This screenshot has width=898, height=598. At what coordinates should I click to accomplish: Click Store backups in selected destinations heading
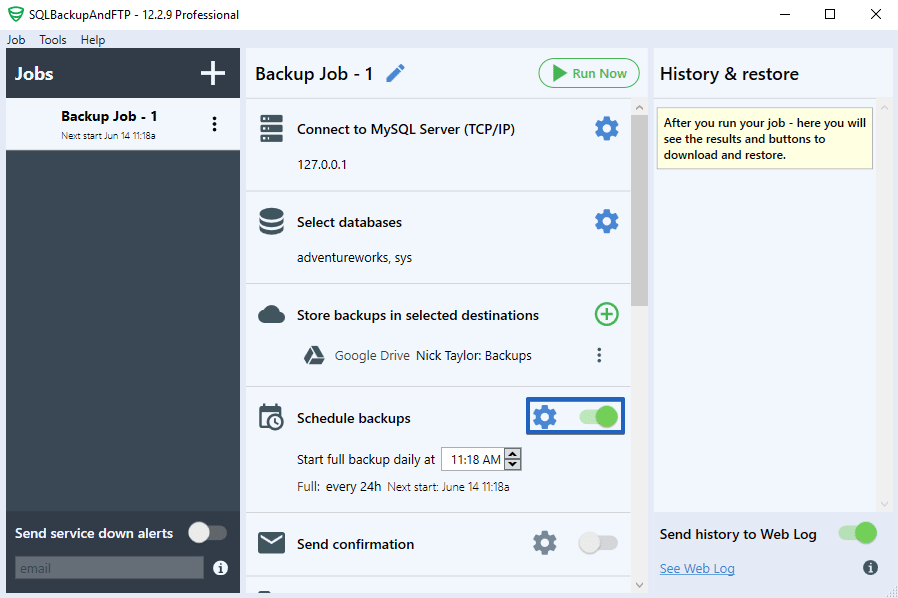(418, 315)
